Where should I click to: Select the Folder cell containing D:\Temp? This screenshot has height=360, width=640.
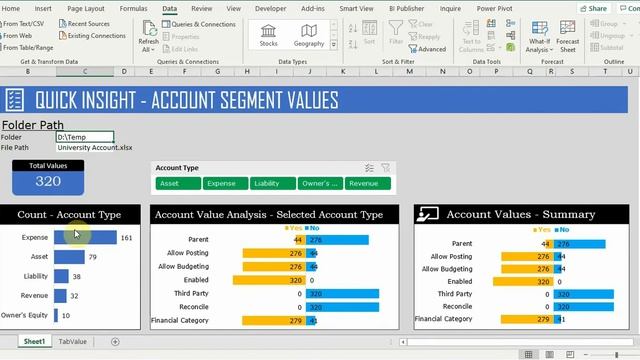tap(84, 137)
